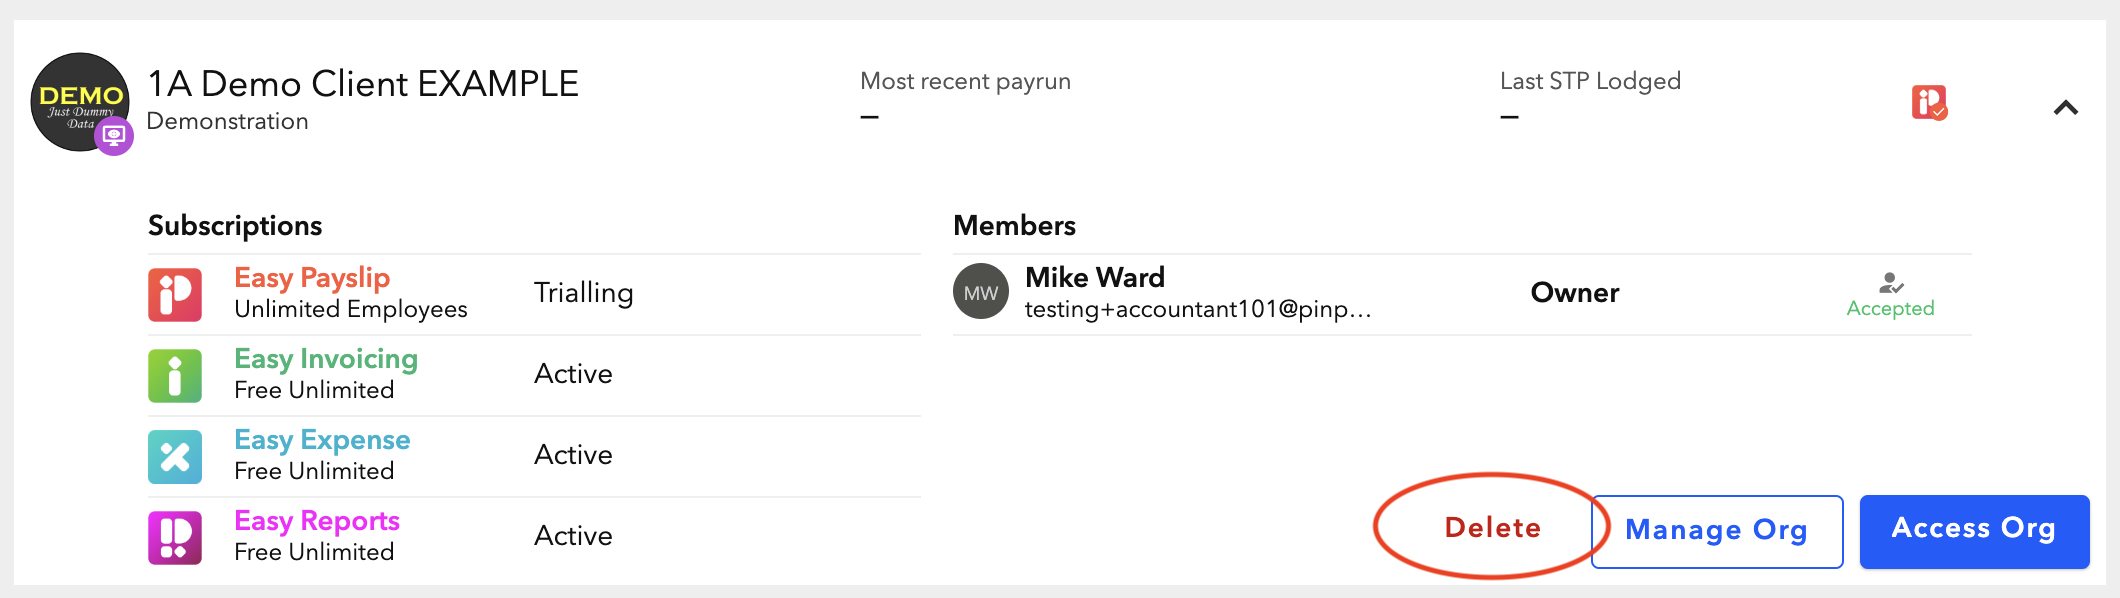Click the 1A Demo Client EXAMPLE title

tap(363, 84)
